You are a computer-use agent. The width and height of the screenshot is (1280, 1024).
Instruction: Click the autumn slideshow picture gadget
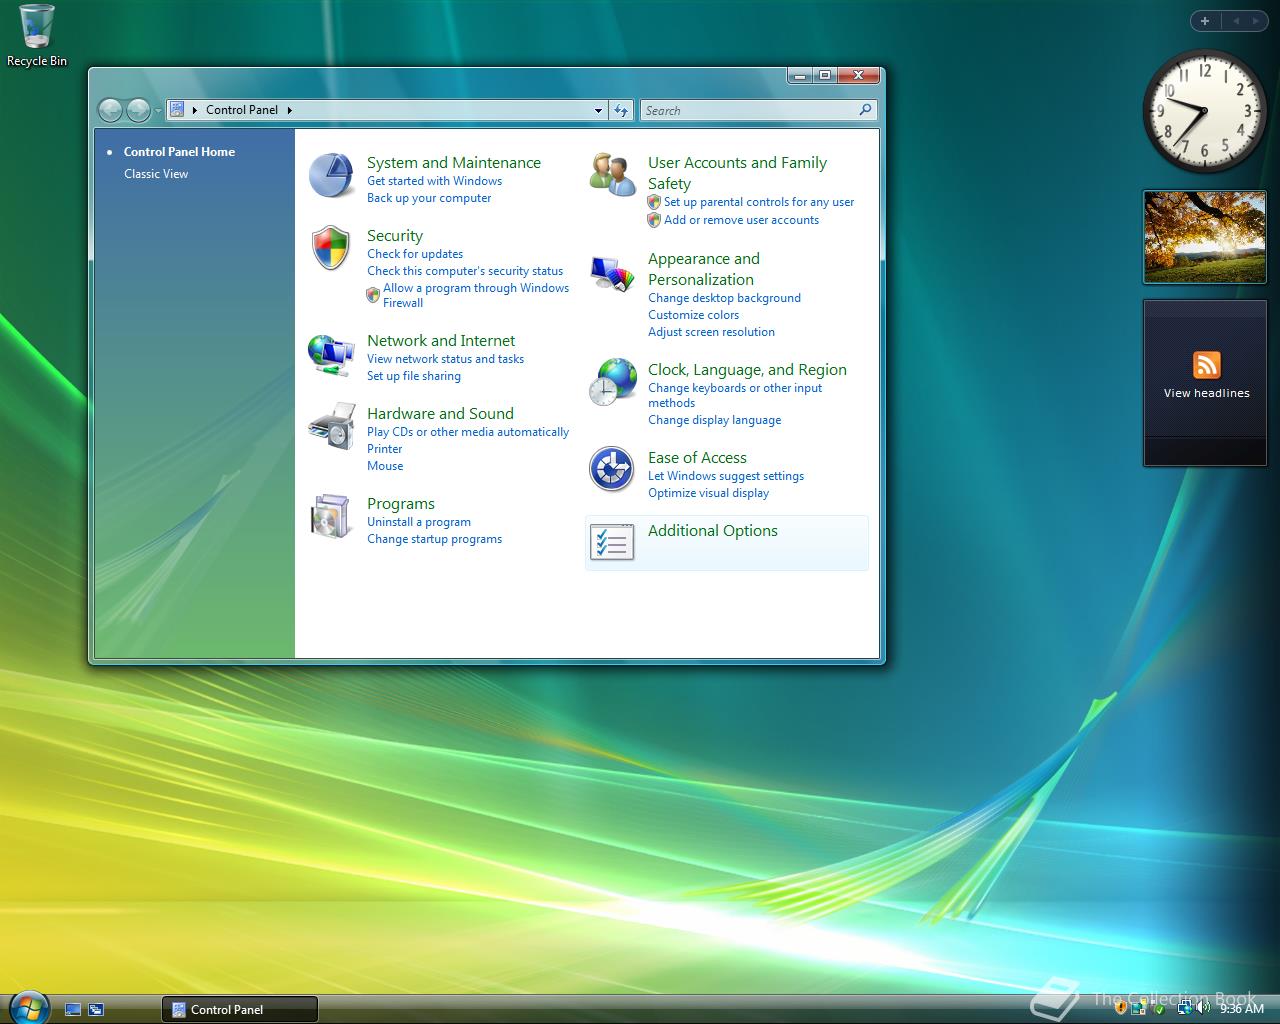[x=1203, y=237]
